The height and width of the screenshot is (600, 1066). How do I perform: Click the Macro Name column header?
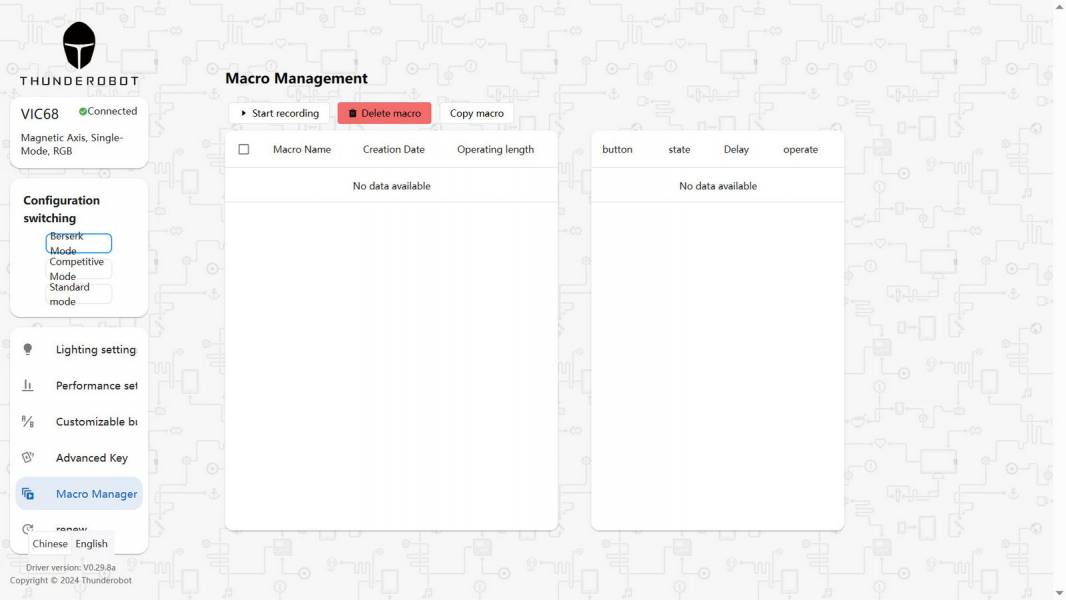pyautogui.click(x=302, y=149)
